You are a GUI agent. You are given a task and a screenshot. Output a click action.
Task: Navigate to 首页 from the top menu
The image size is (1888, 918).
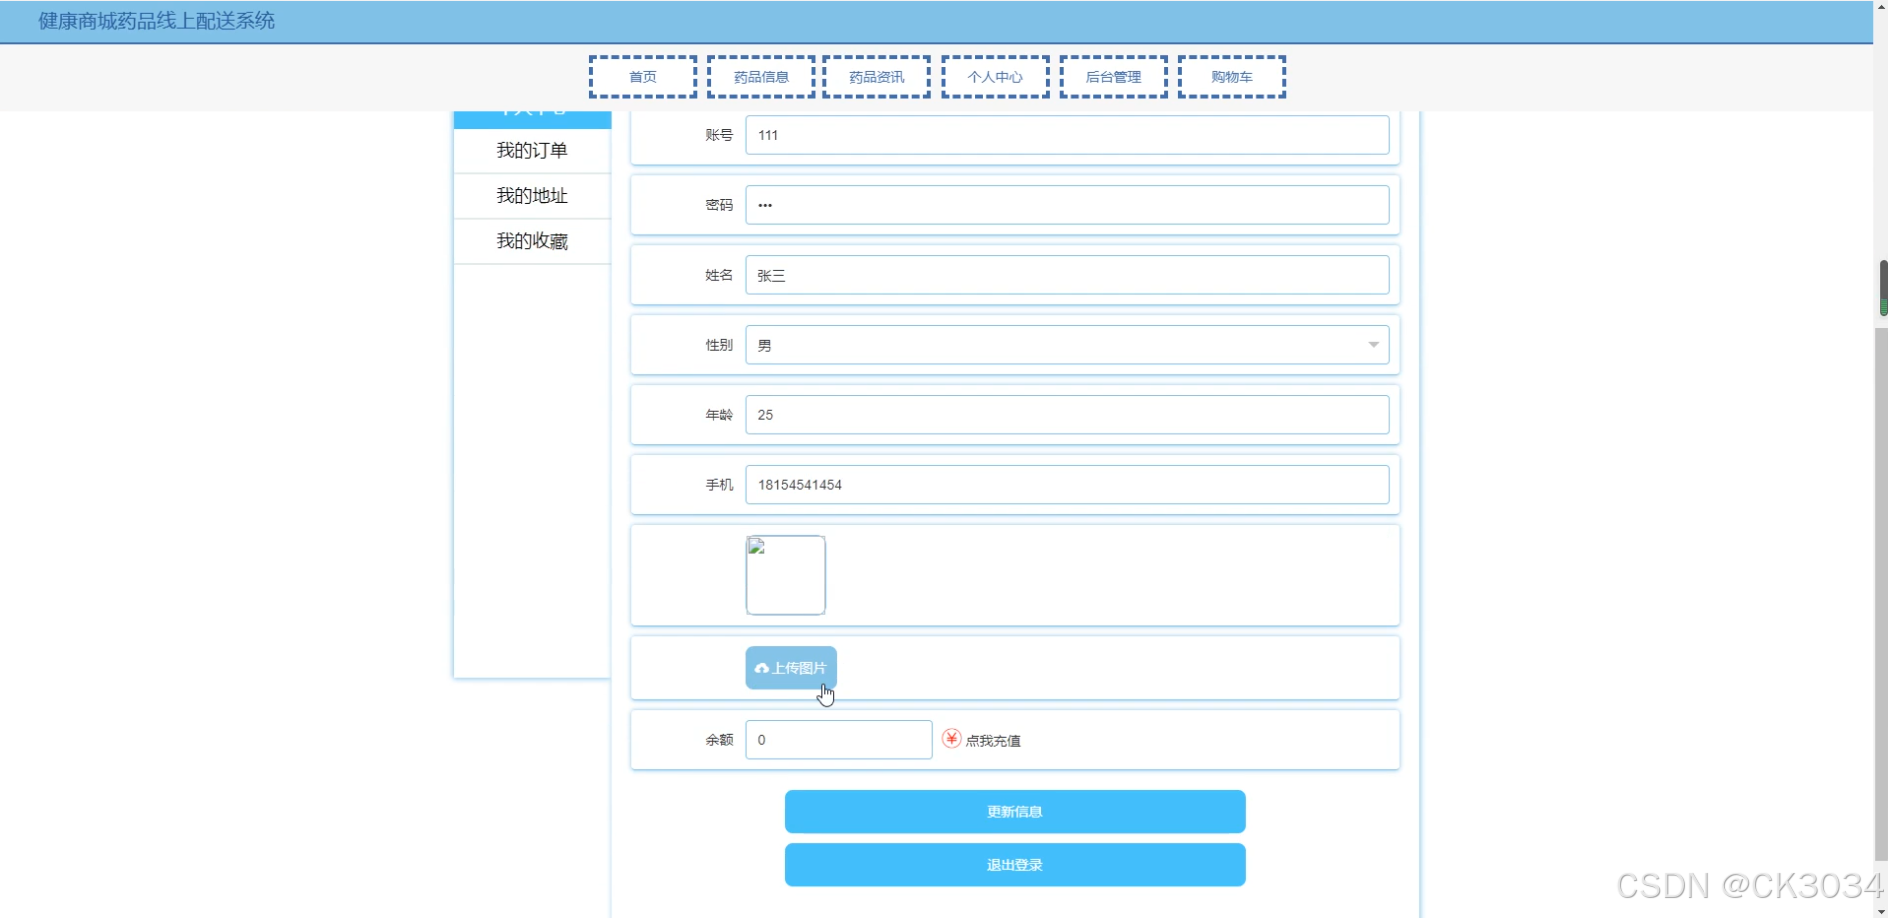point(643,76)
